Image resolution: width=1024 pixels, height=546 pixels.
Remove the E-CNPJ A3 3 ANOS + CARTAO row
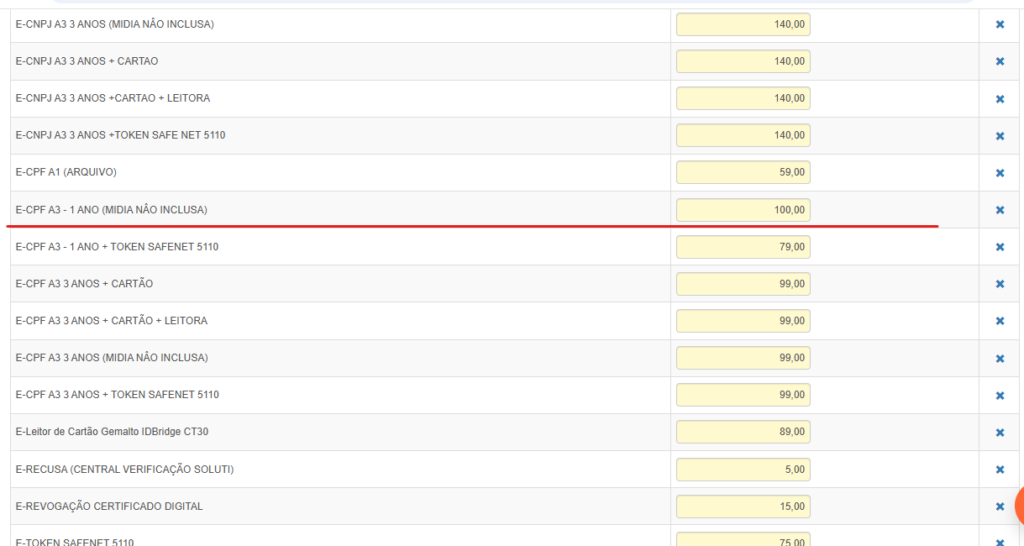point(999,62)
